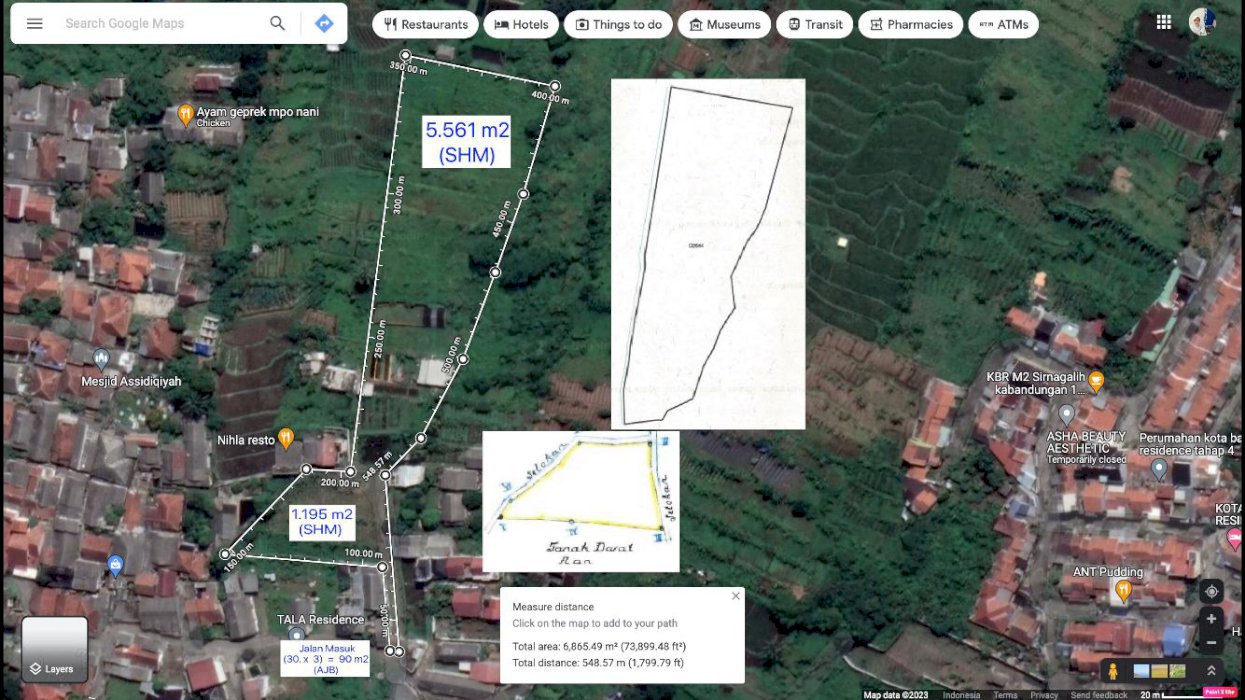The width and height of the screenshot is (1245, 700).
Task: Open the hamburger main menu
Action: 35,24
